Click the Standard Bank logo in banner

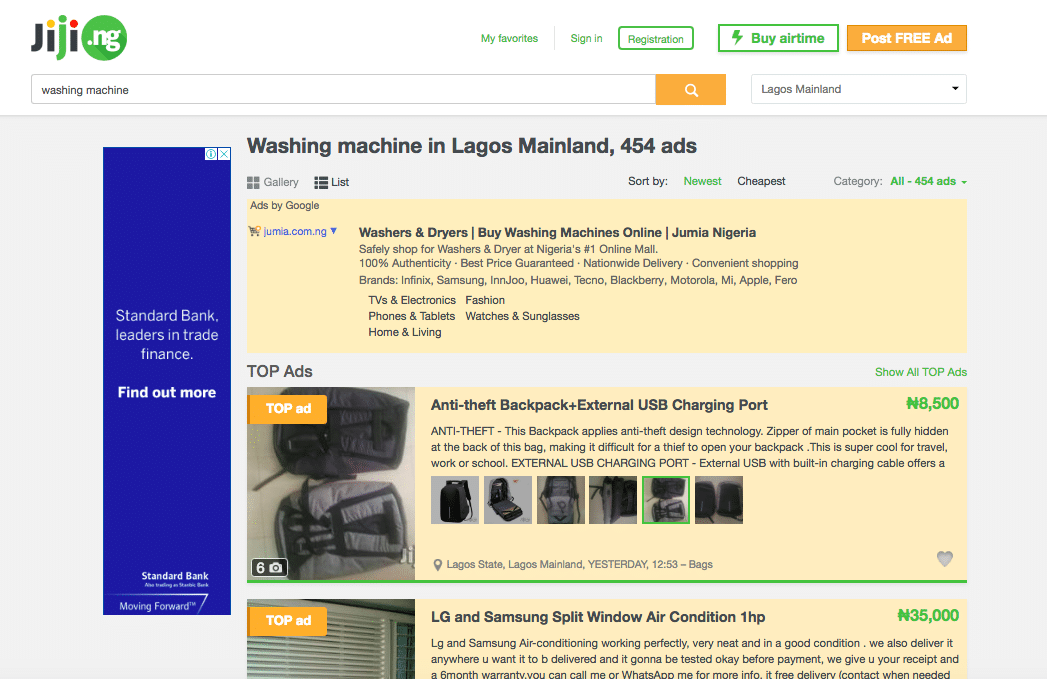[175, 578]
